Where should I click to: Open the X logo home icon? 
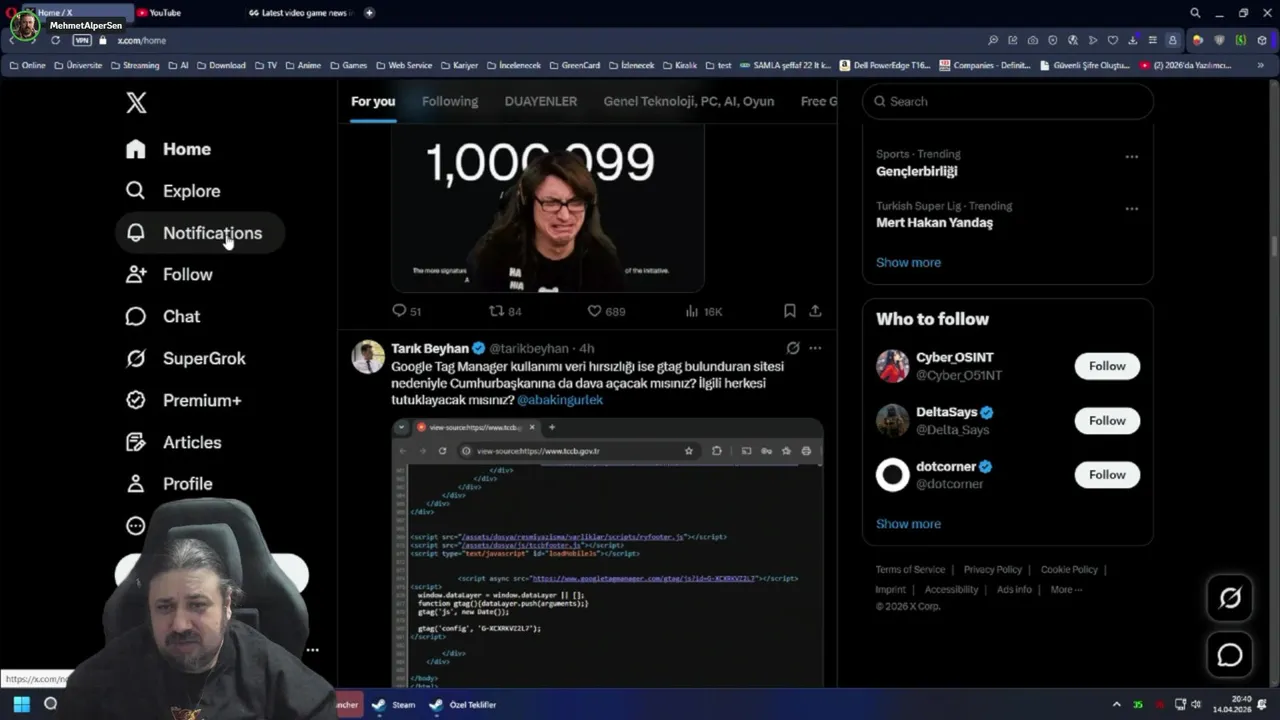pos(136,102)
